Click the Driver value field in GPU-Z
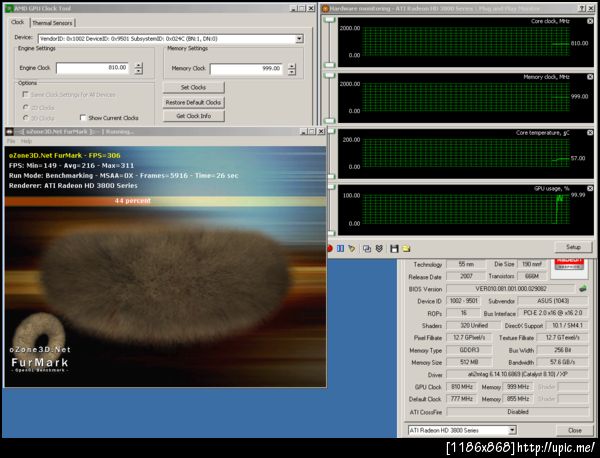 coord(517,374)
